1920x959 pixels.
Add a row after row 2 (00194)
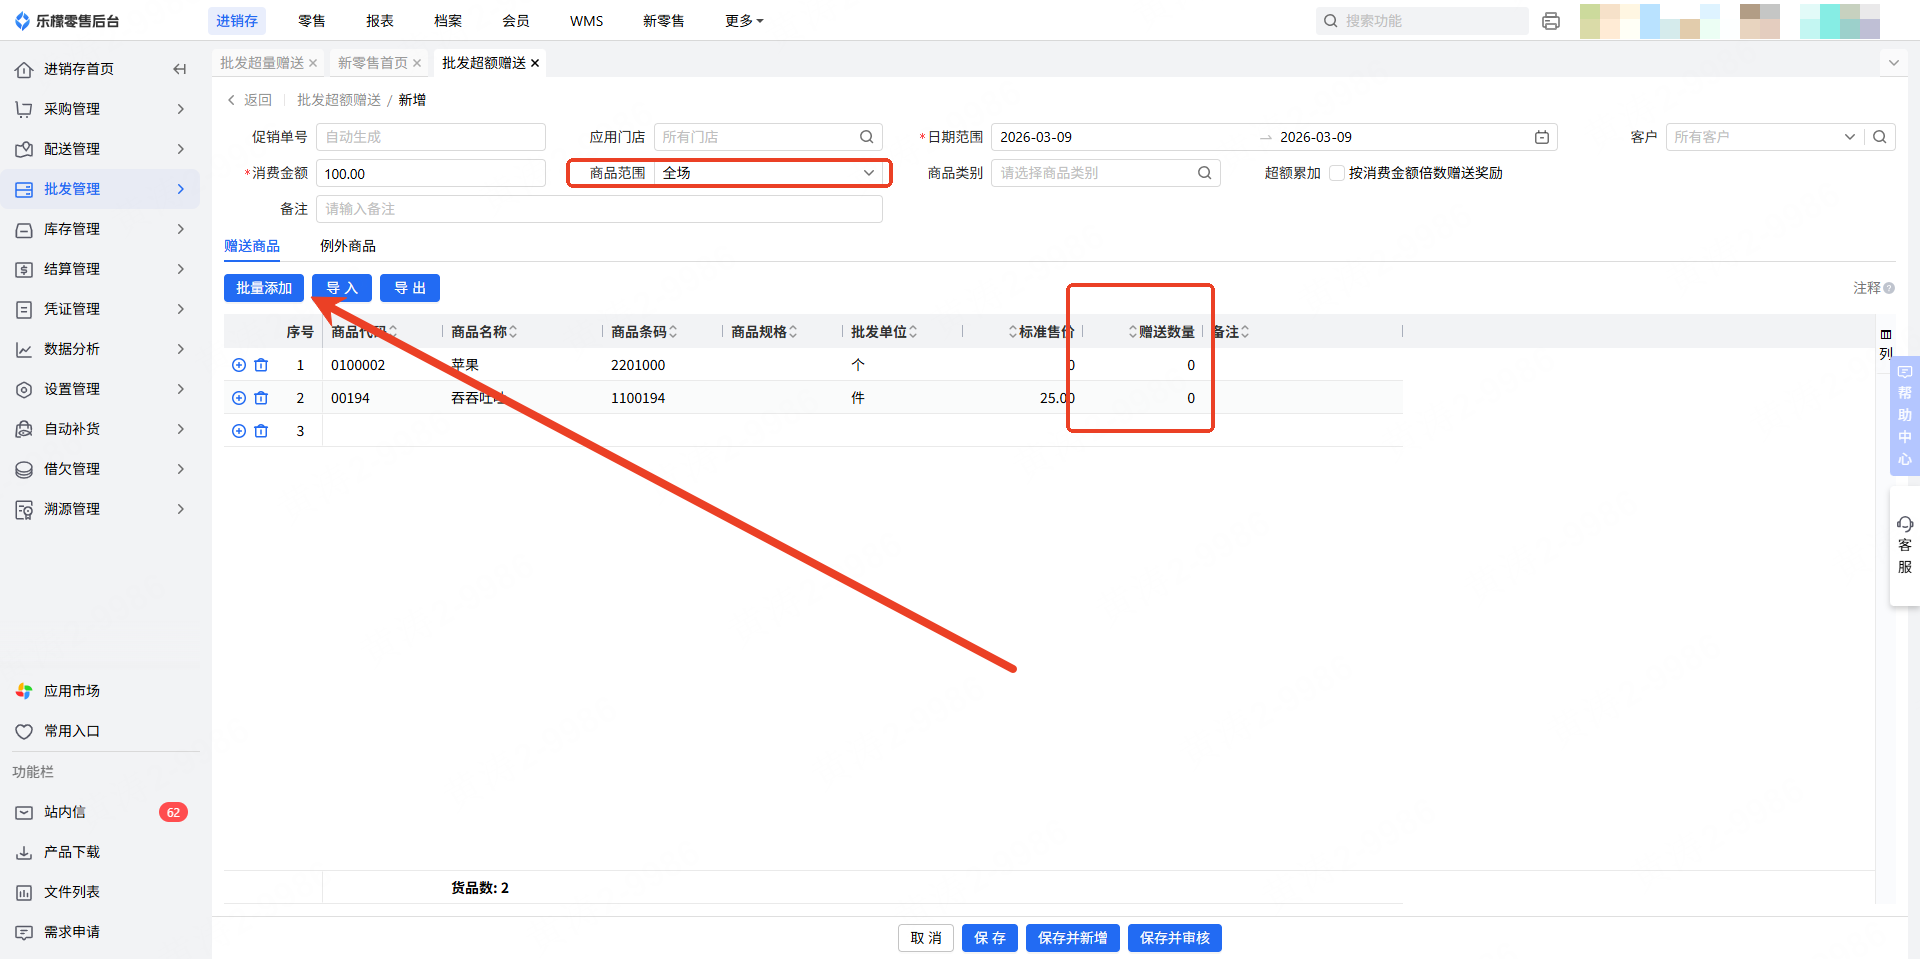pos(239,398)
